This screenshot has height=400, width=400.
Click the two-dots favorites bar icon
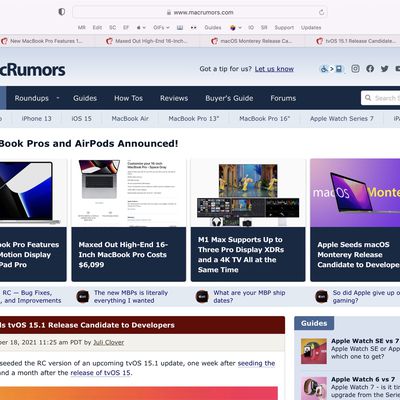point(193,28)
